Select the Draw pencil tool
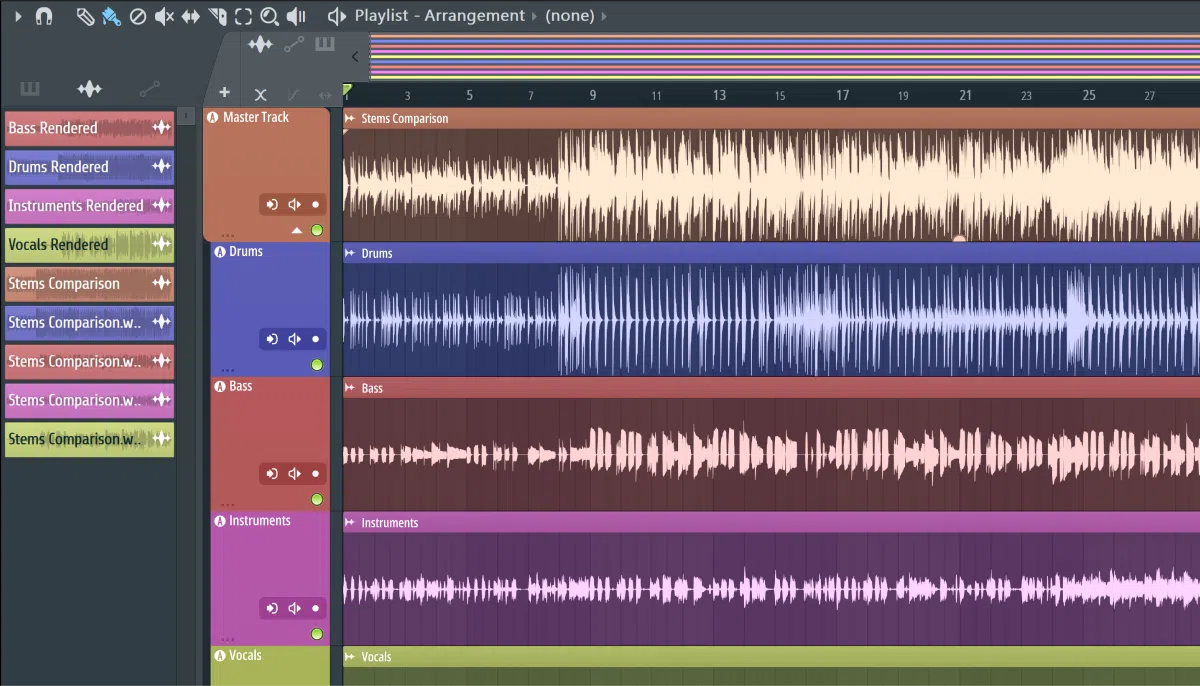 [x=86, y=16]
